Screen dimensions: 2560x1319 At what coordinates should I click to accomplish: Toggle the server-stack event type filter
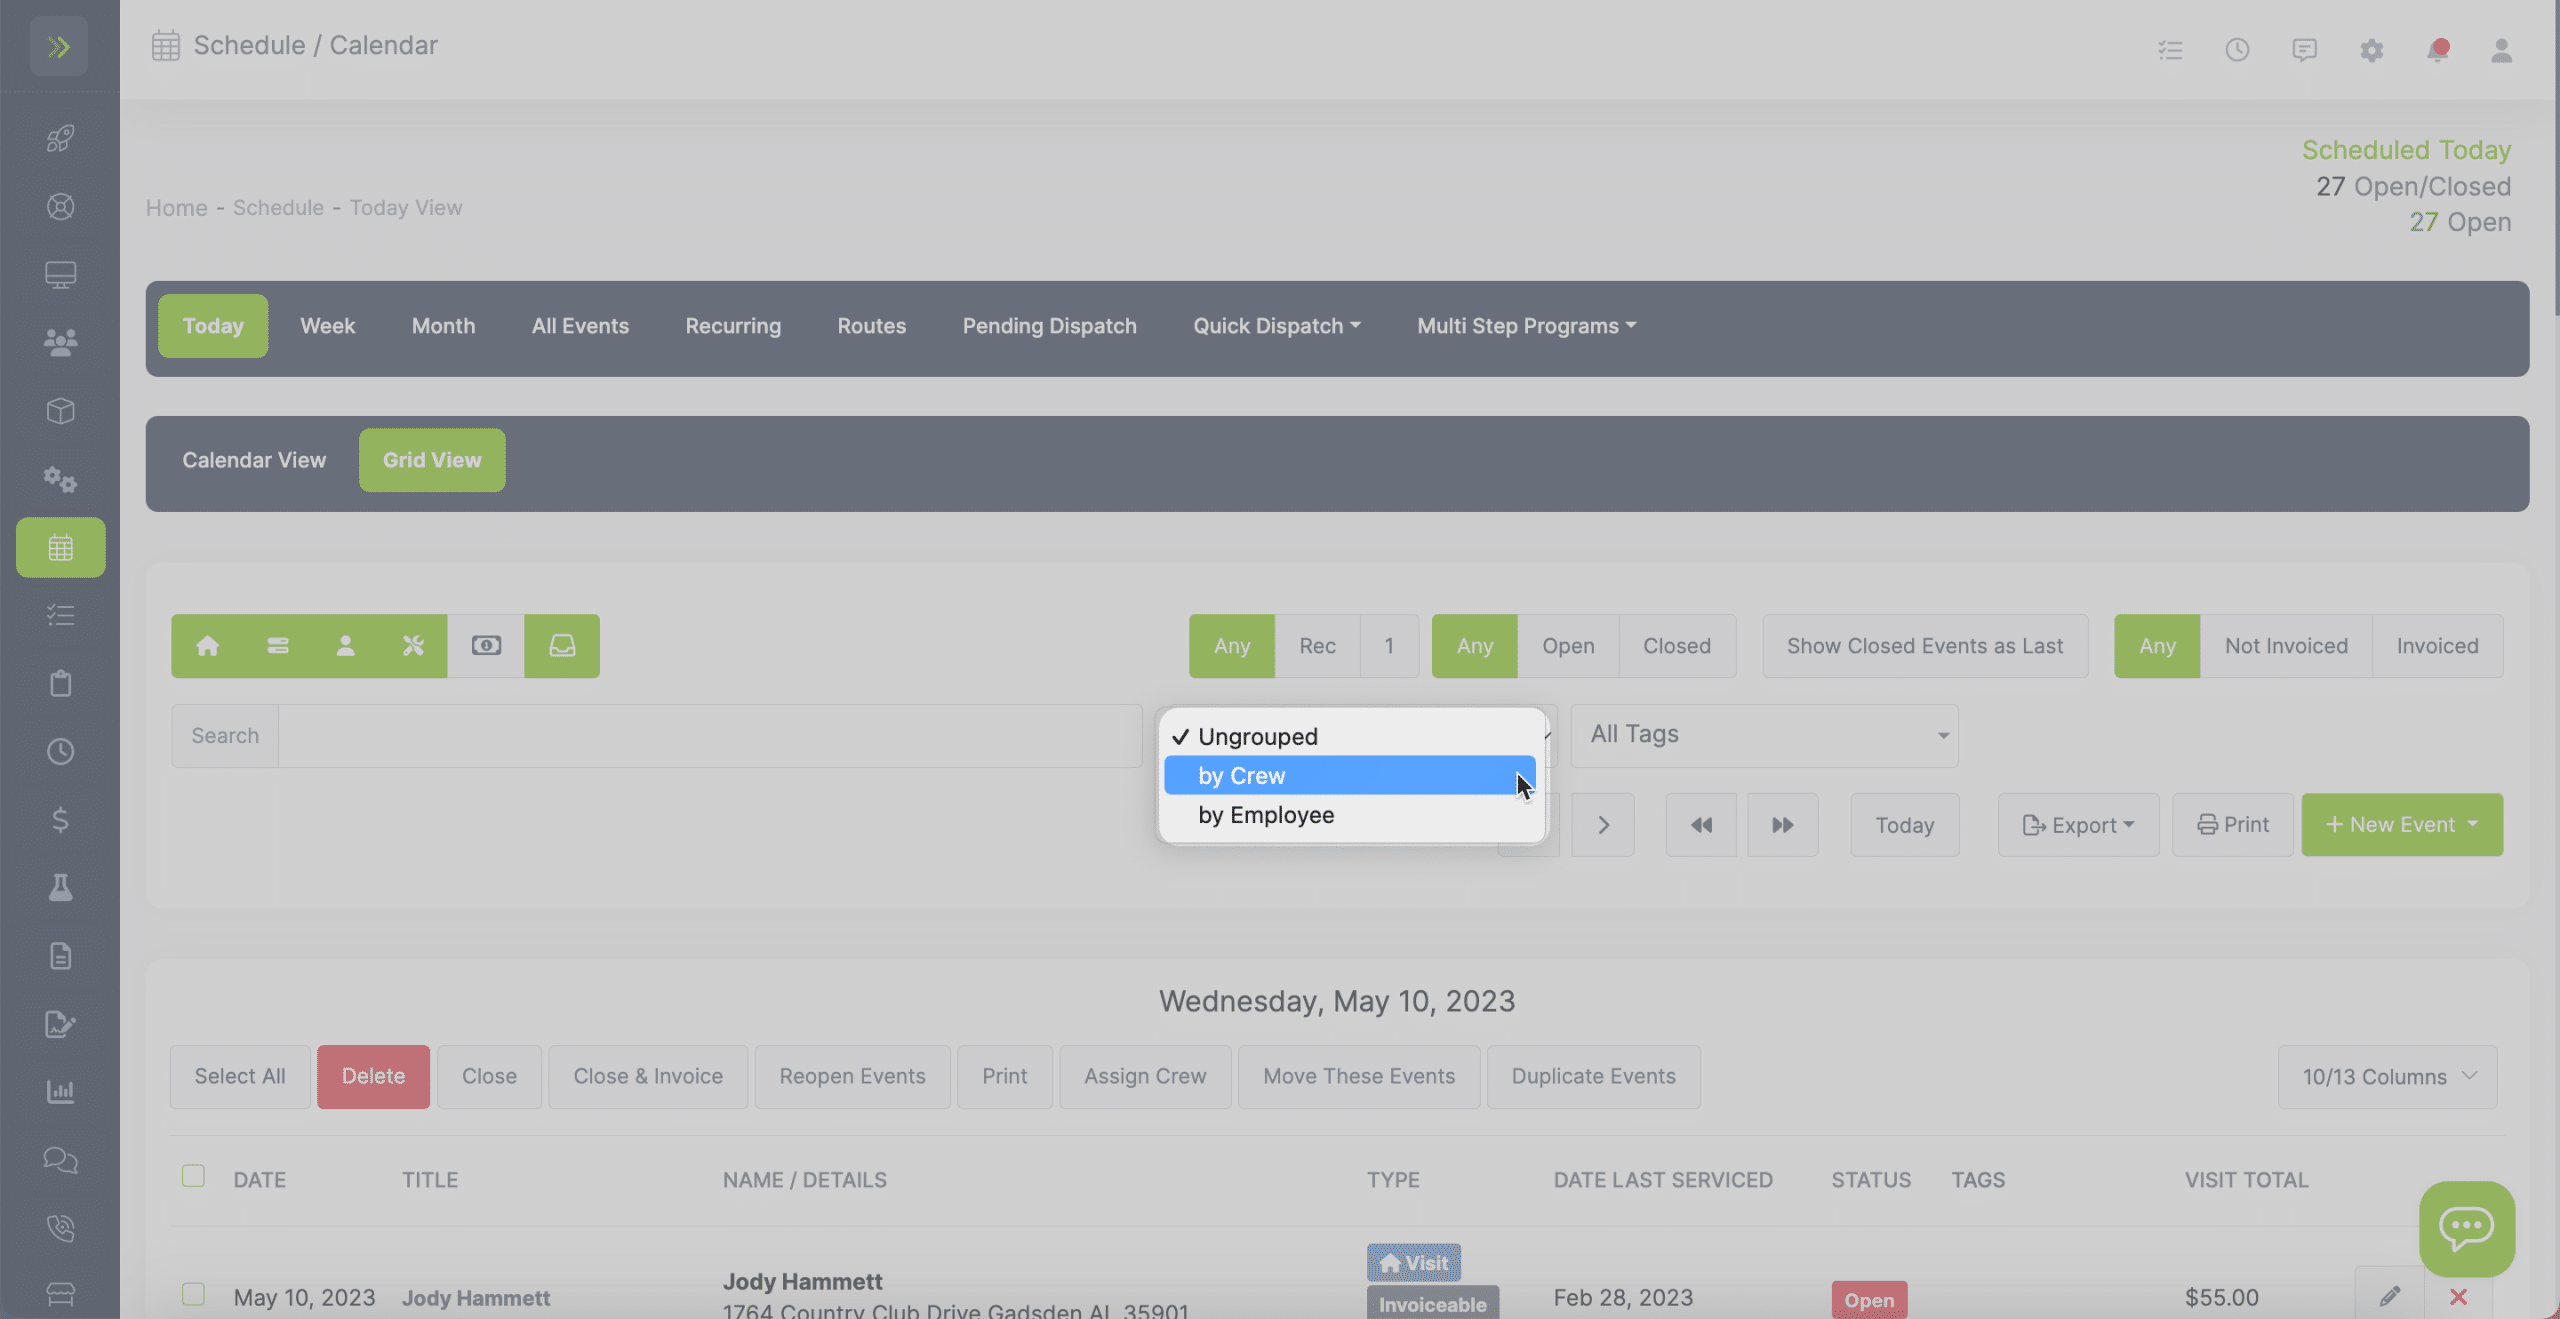[277, 646]
